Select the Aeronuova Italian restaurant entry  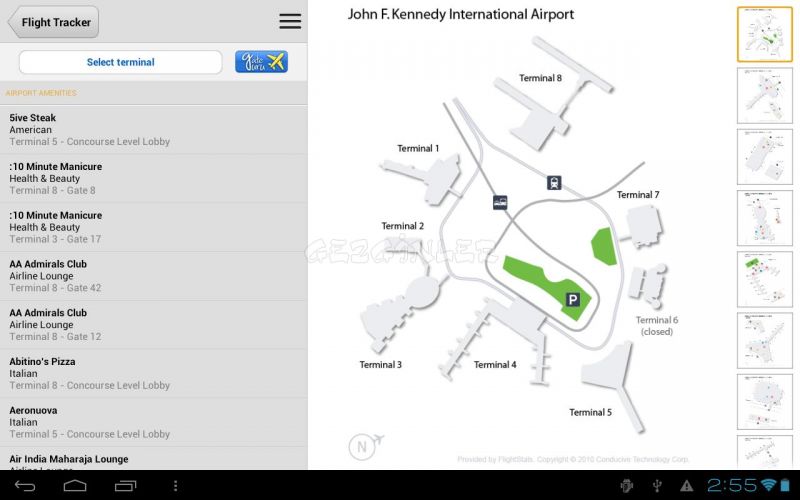pyautogui.click(x=154, y=422)
